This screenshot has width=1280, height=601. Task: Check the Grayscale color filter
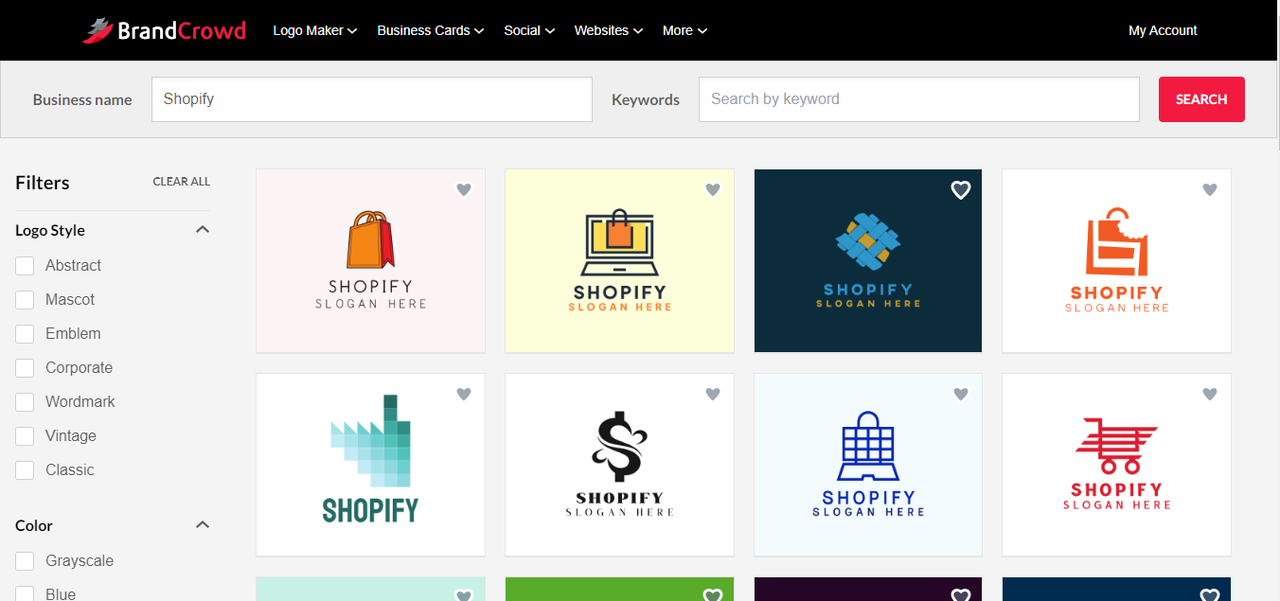(25, 561)
